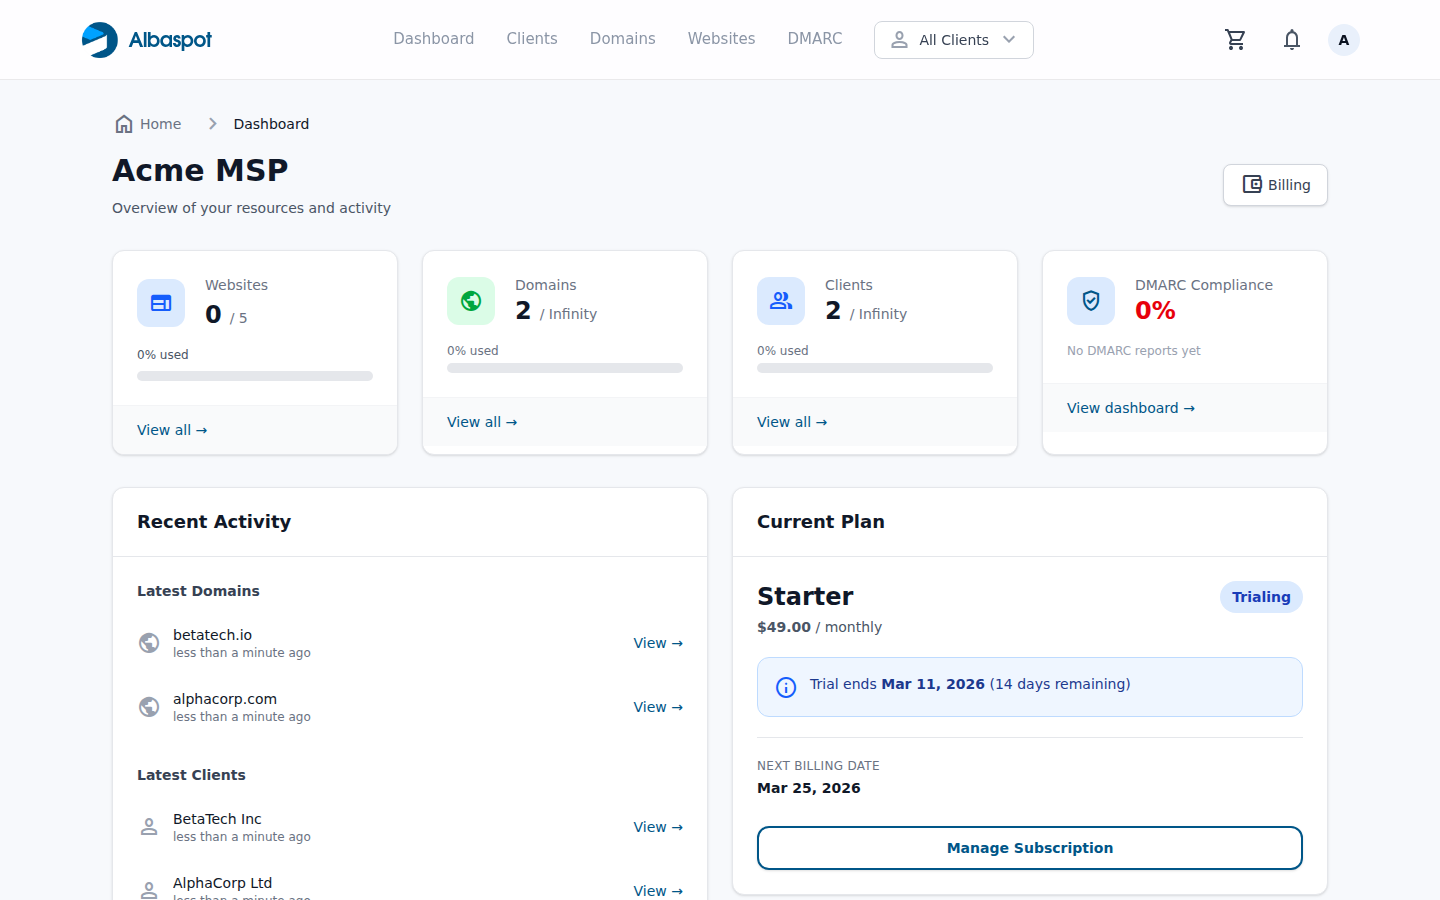
Task: Check notifications via the bell icon
Action: [x=1291, y=39]
